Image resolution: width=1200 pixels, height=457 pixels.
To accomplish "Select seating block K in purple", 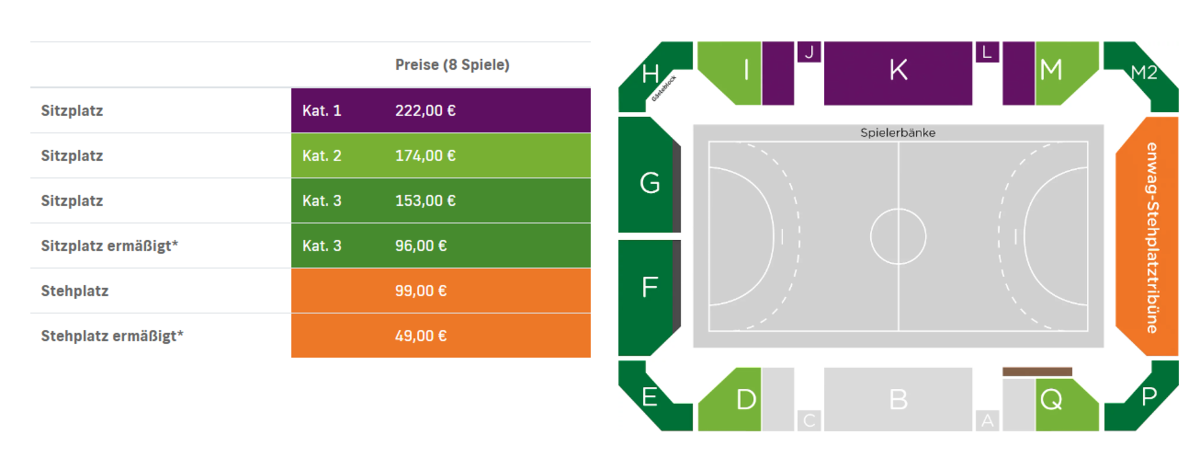I will coord(898,73).
